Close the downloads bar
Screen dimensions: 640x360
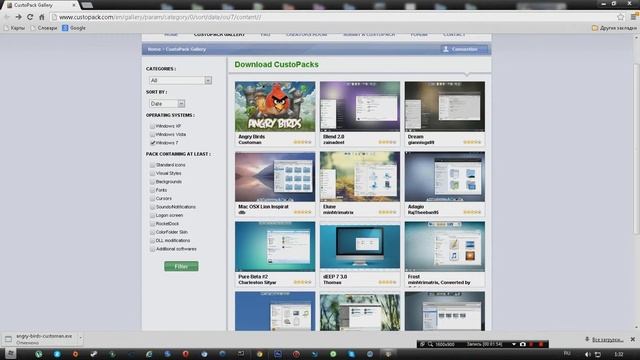633,339
